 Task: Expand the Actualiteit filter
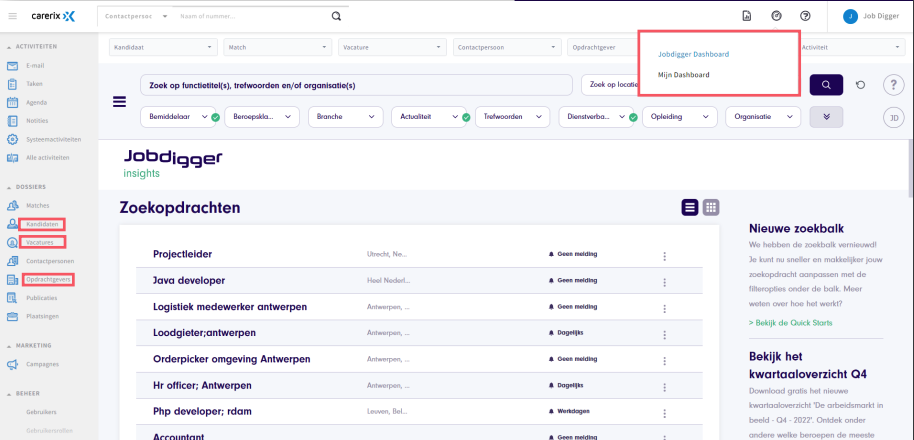[x=427, y=117]
